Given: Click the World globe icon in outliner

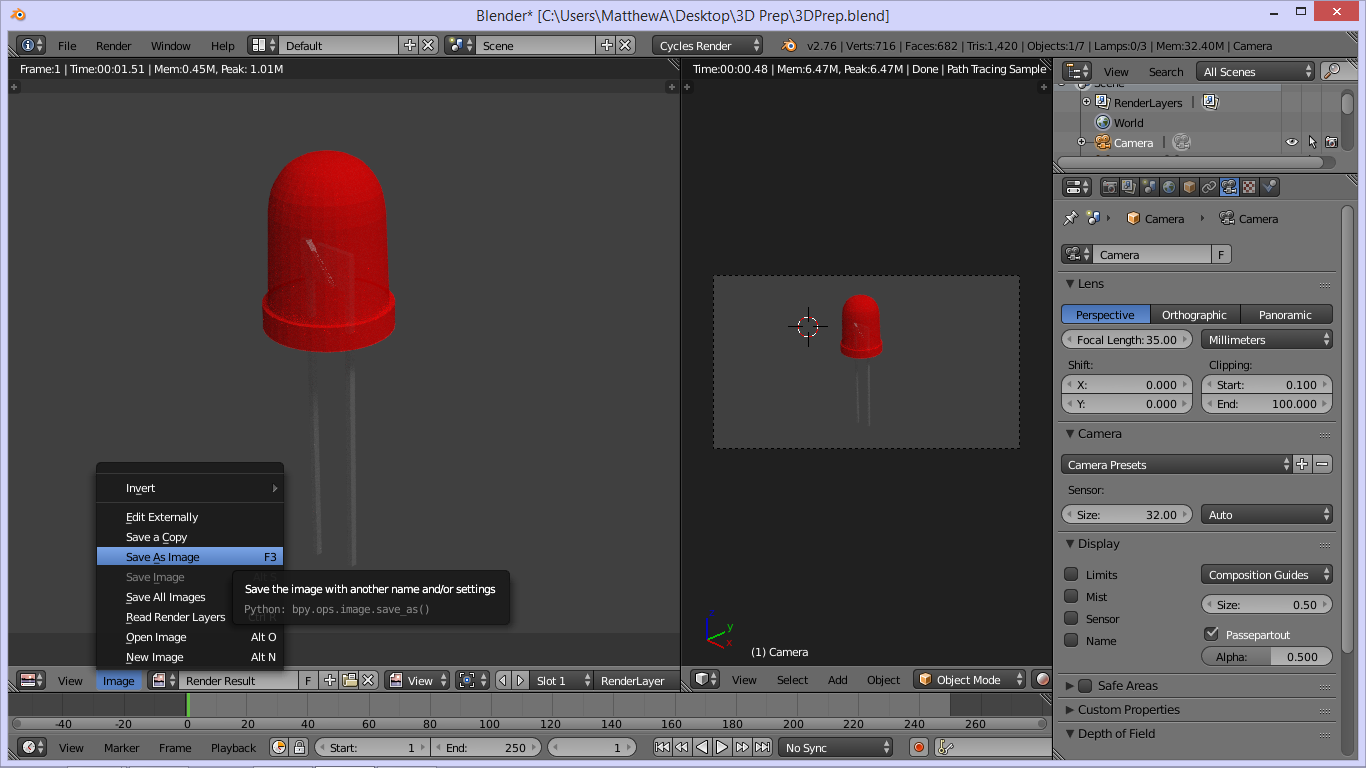Looking at the screenshot, I should click(x=1103, y=122).
